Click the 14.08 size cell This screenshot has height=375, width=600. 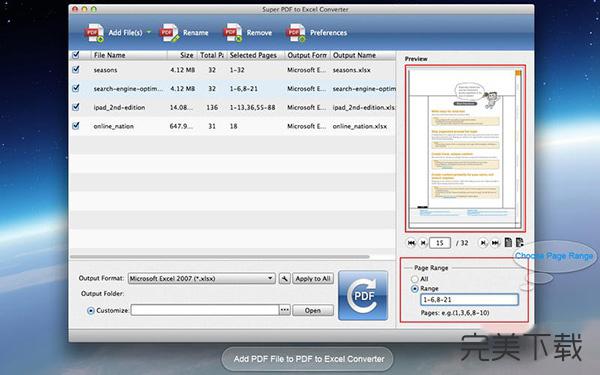pos(181,108)
